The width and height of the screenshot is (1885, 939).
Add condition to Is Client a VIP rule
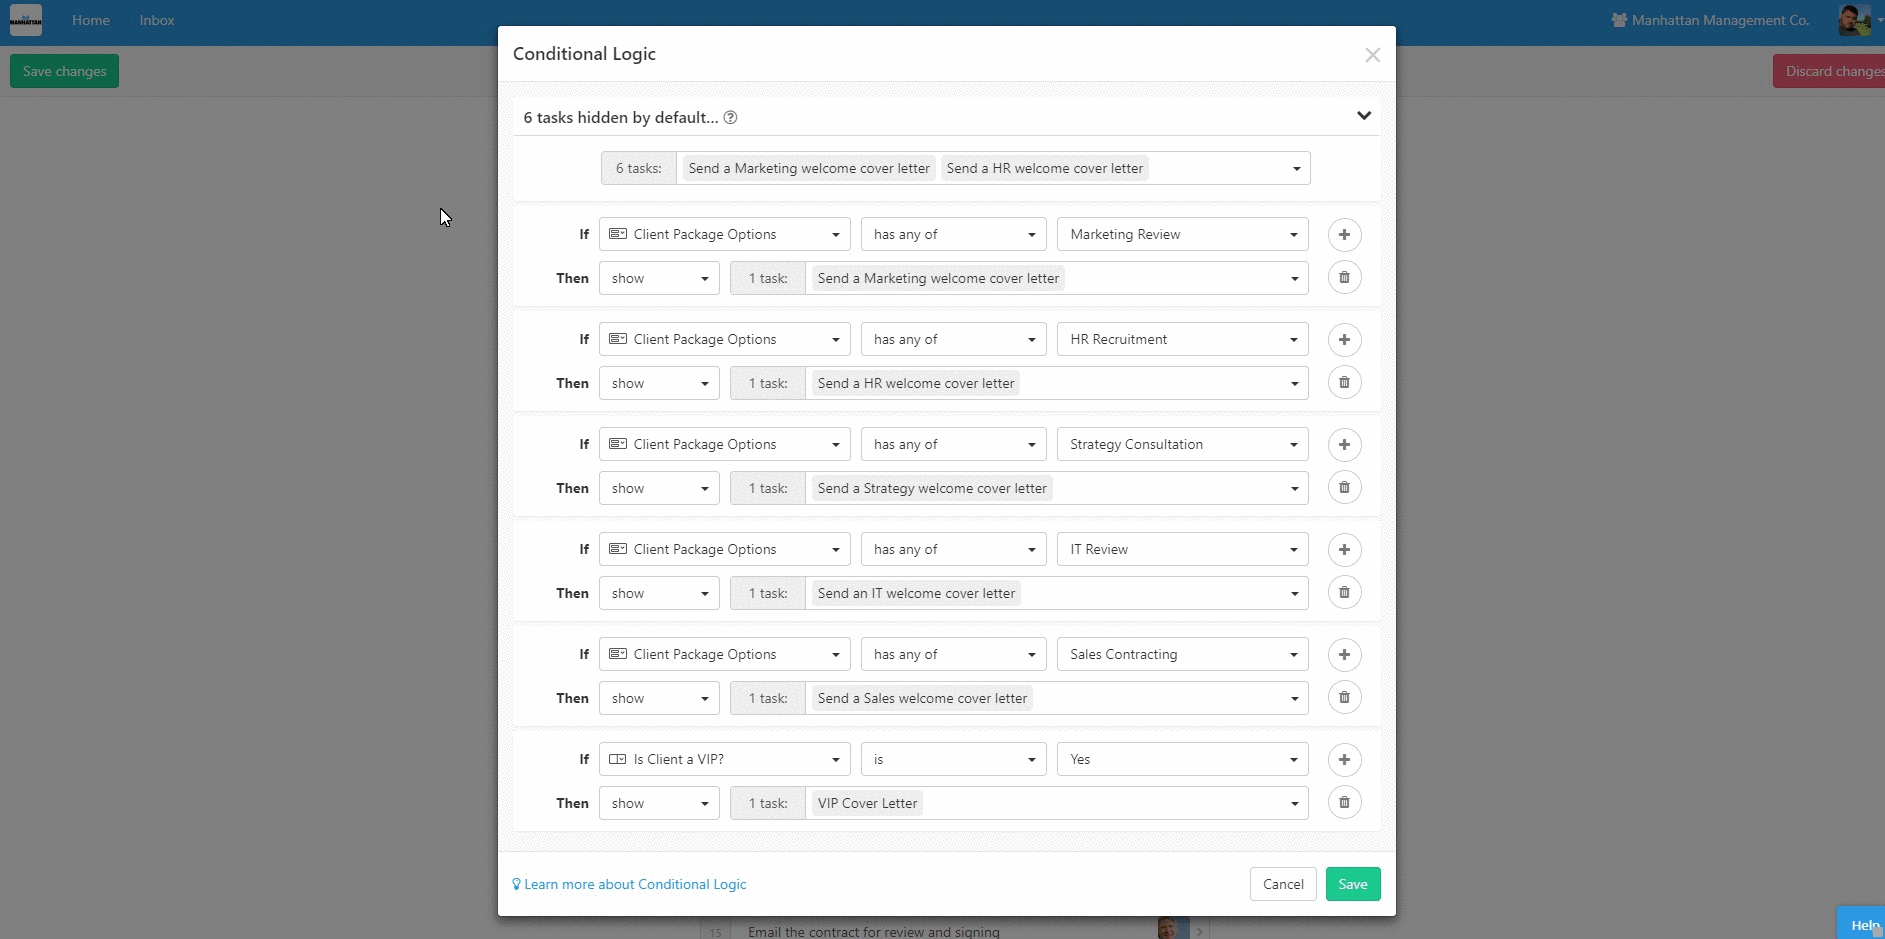[1344, 760]
